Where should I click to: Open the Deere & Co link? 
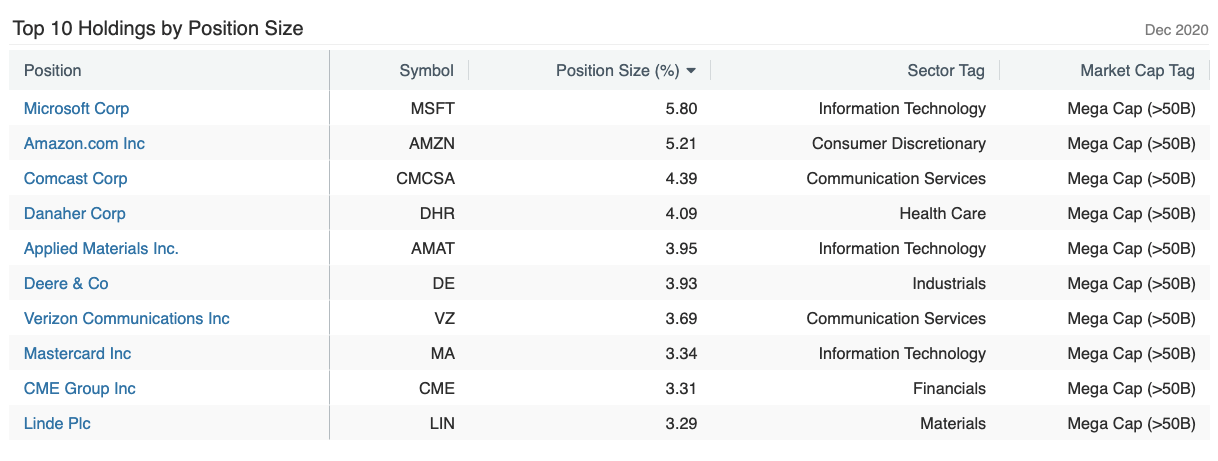coord(66,283)
